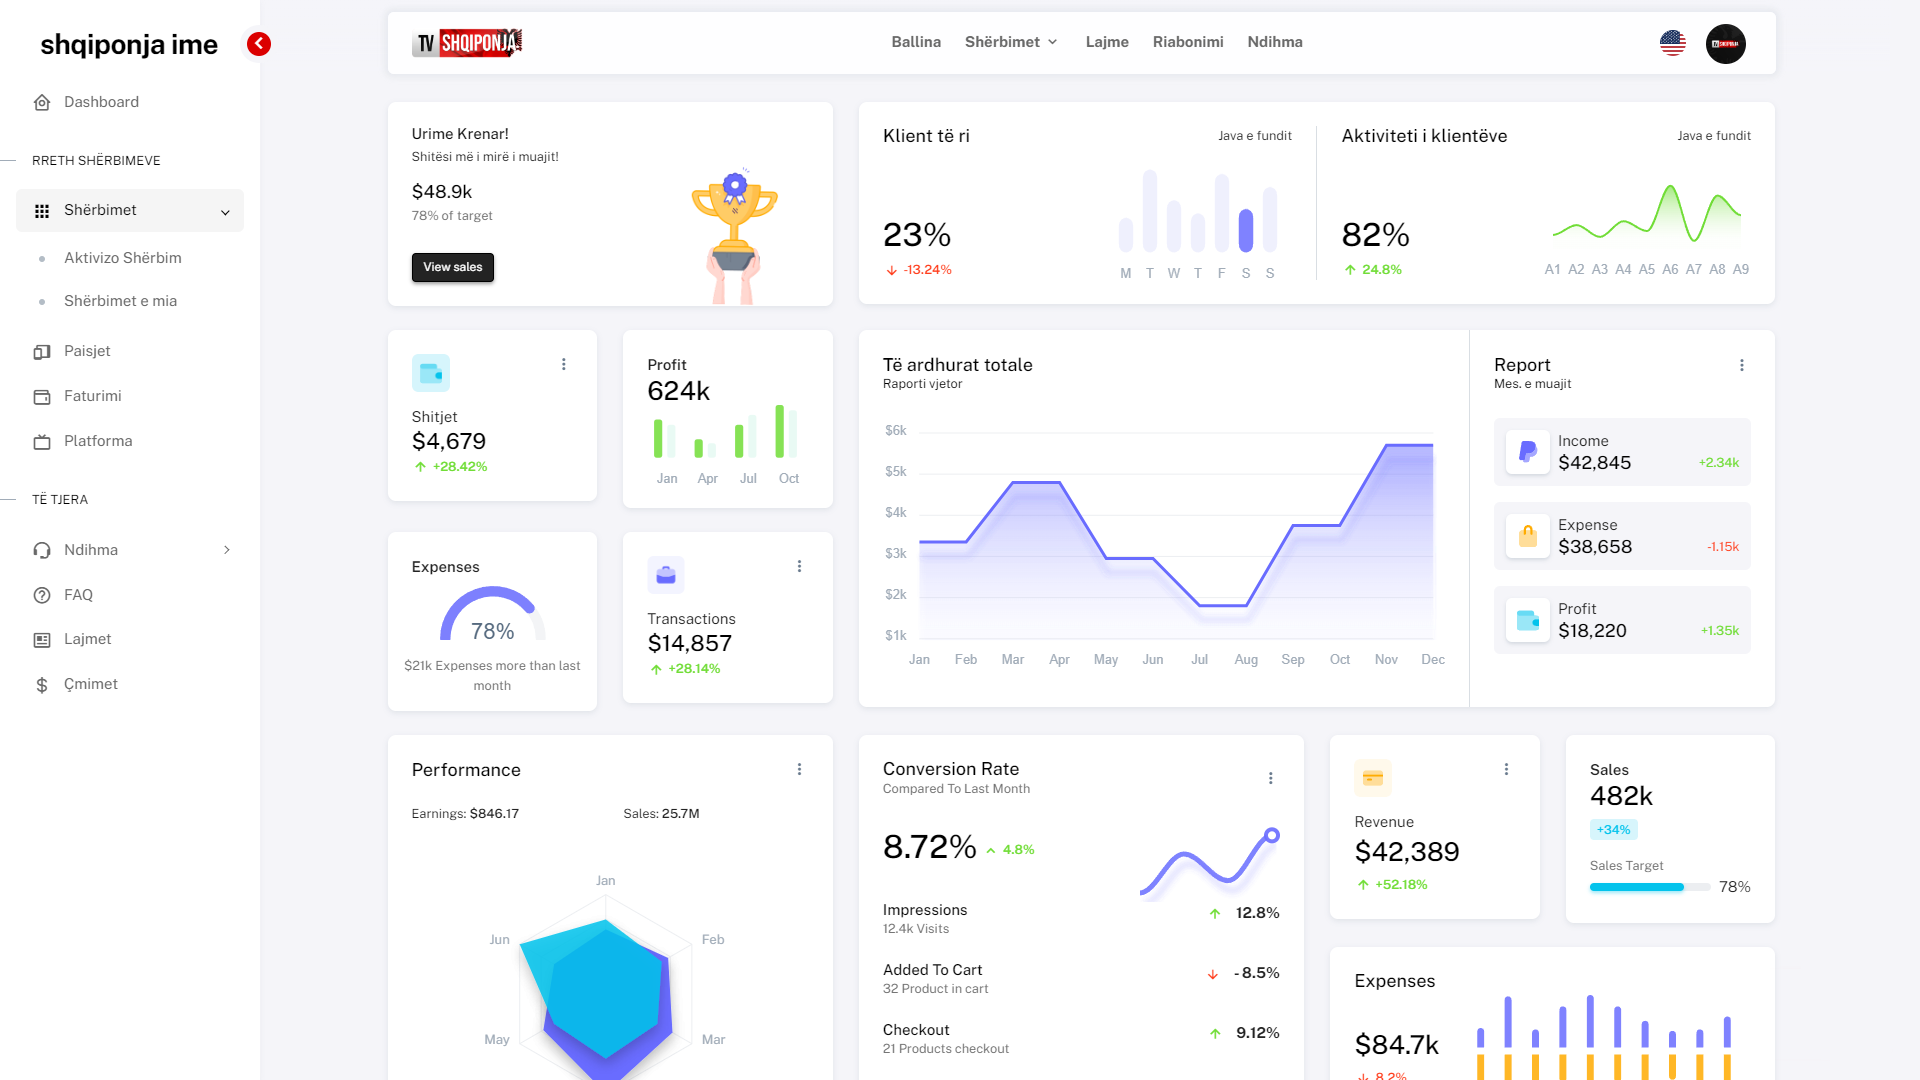The width and height of the screenshot is (1920, 1080).
Task: Go to Lajme in top navigation
Action: pos(1107,42)
